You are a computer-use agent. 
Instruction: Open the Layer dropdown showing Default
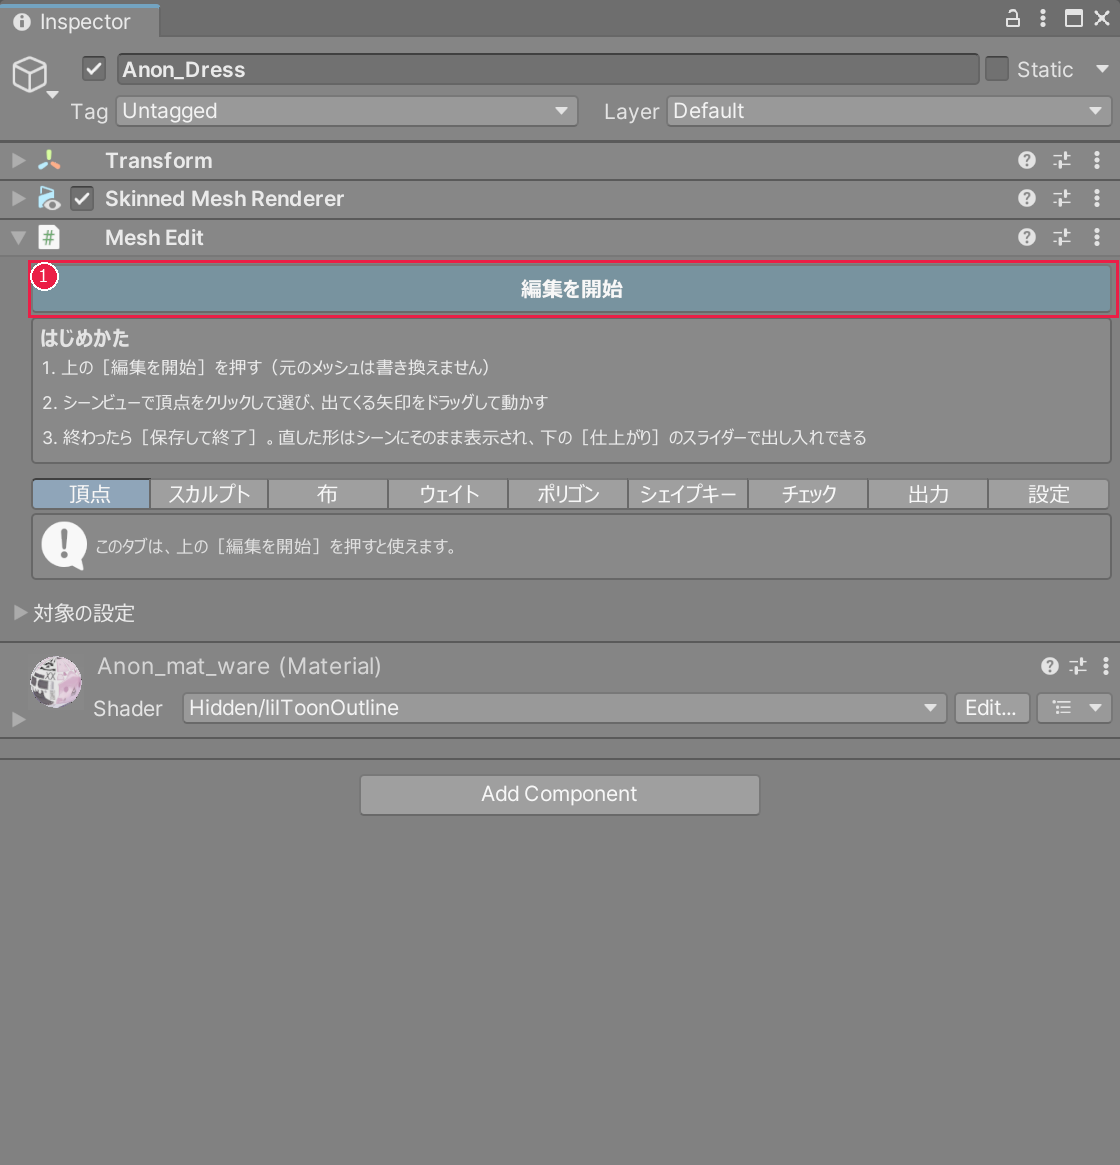889,111
